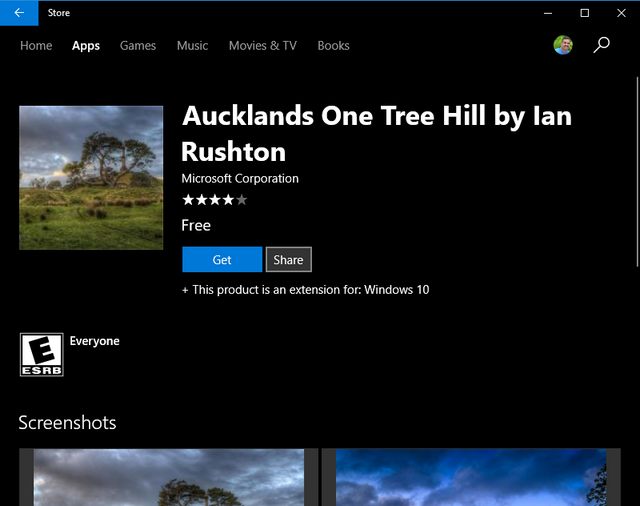Open the user account avatar
The width and height of the screenshot is (640, 506).
563,45
